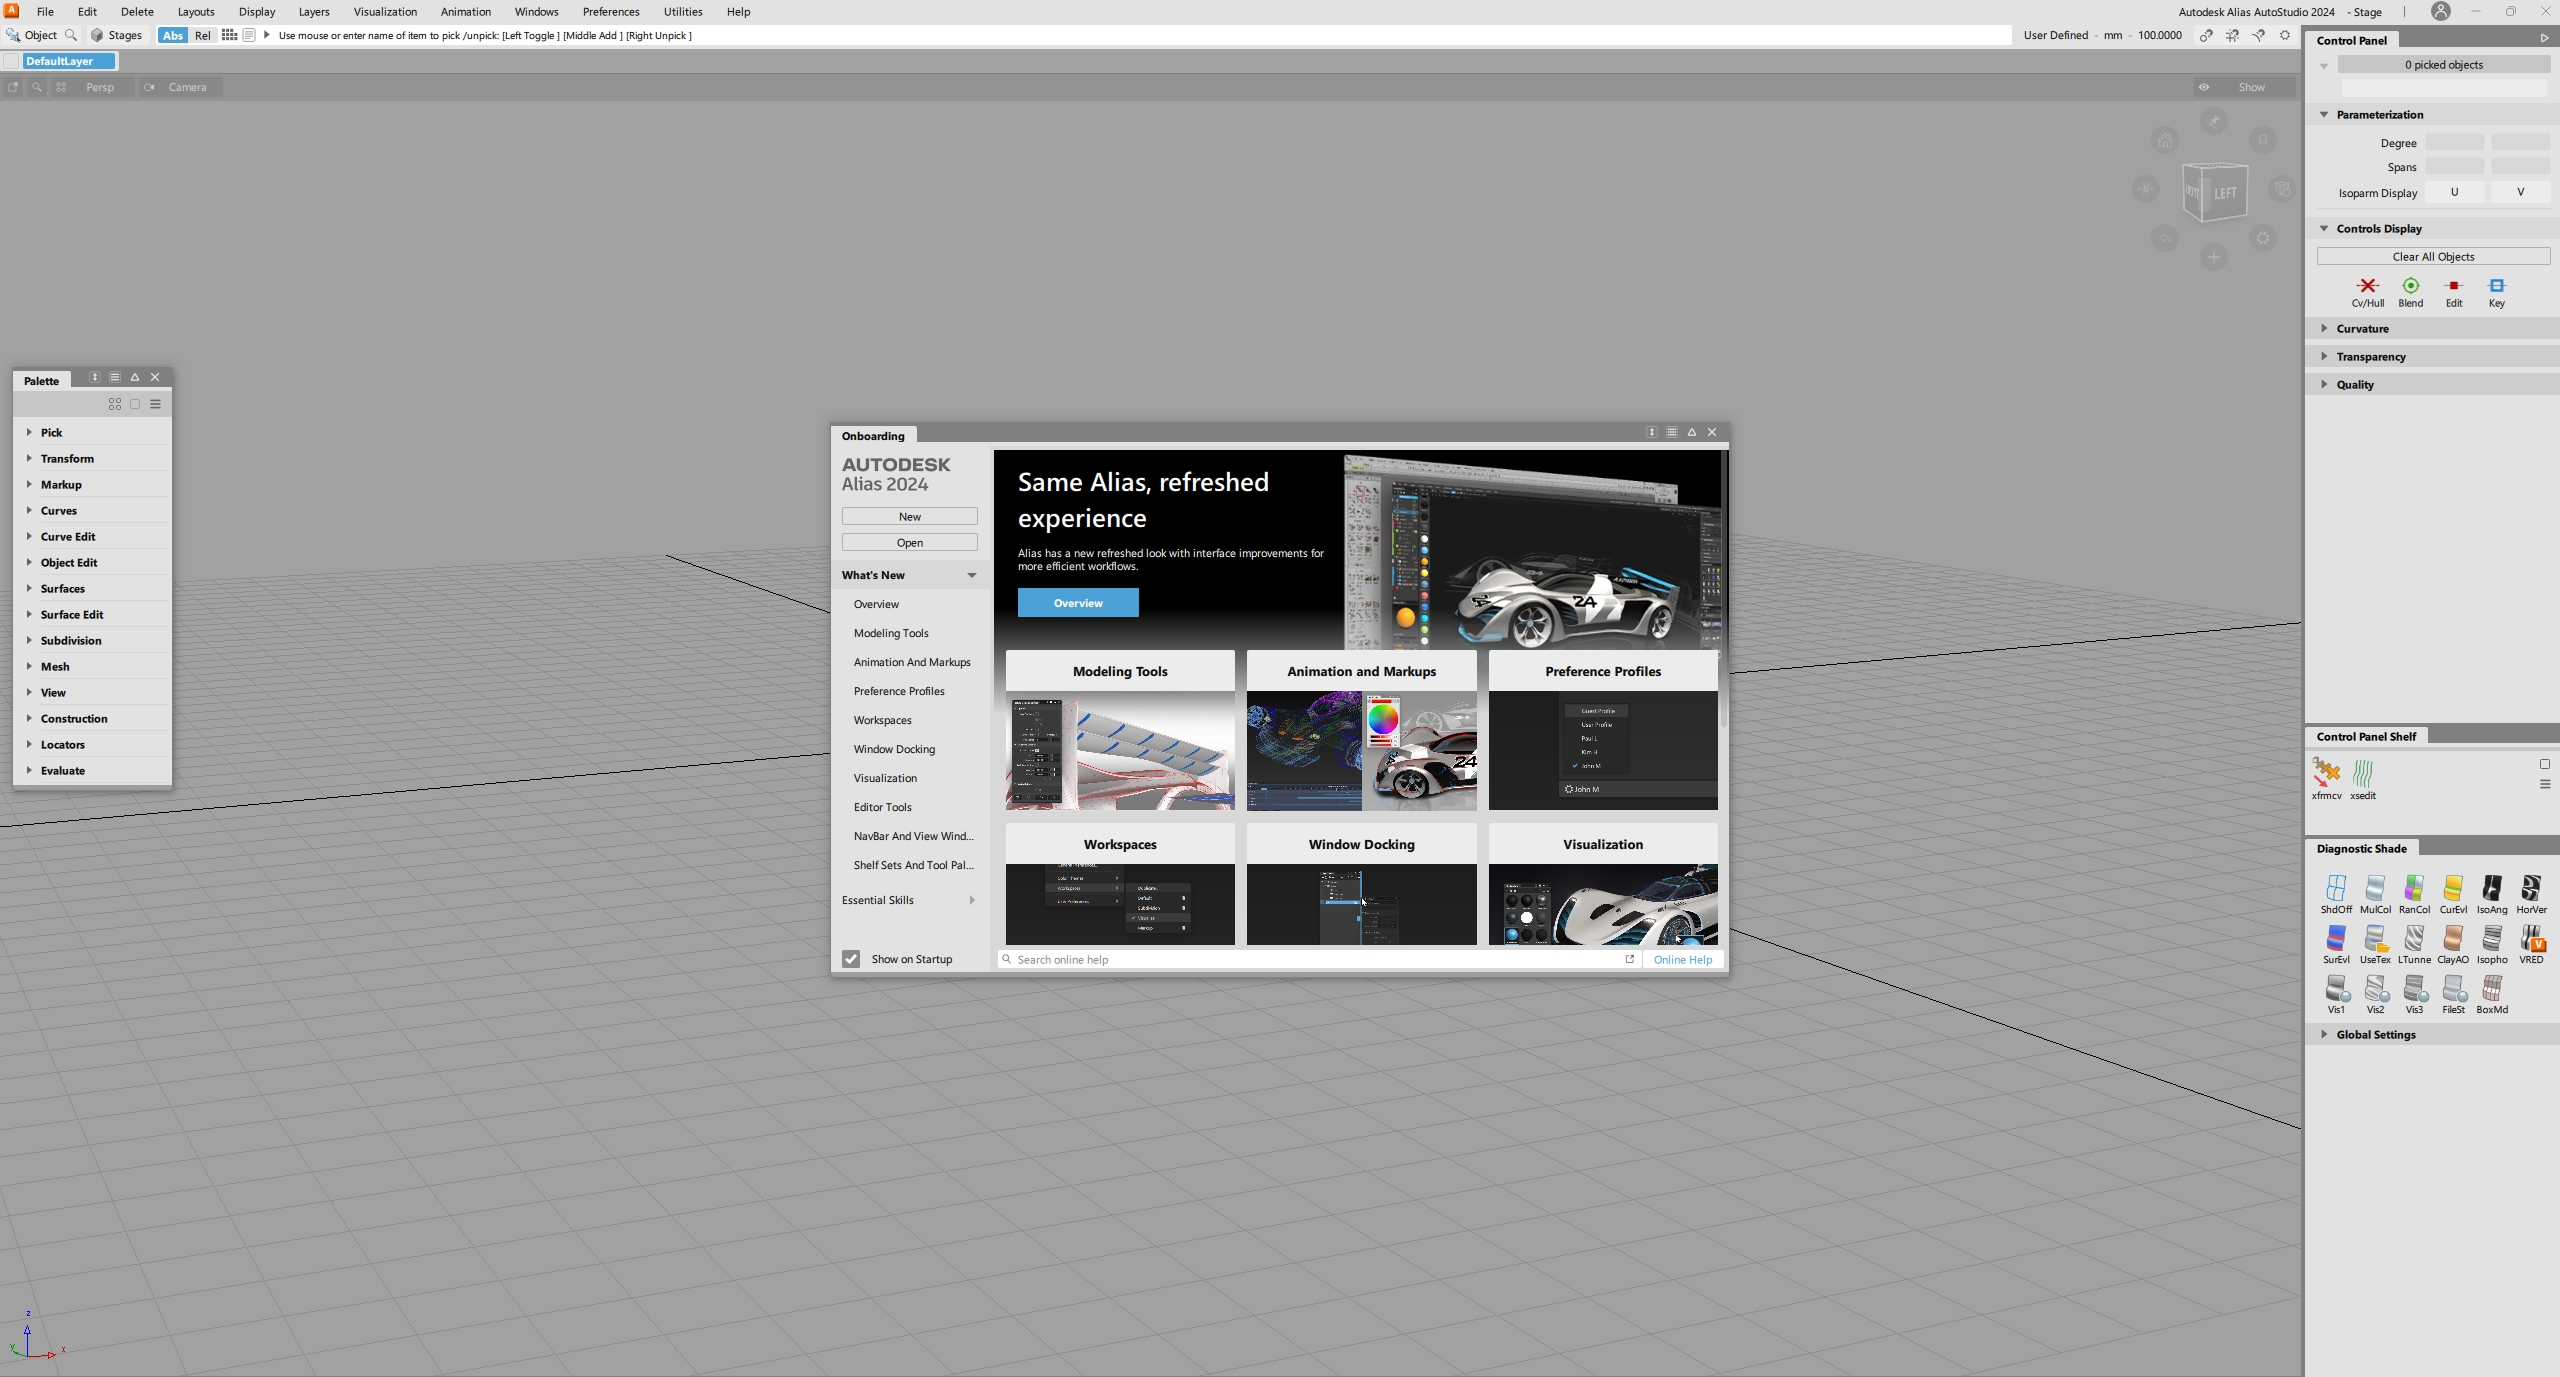Click the Cv/Hull controls display icon
This screenshot has width=2560, height=1377.
click(x=2367, y=287)
